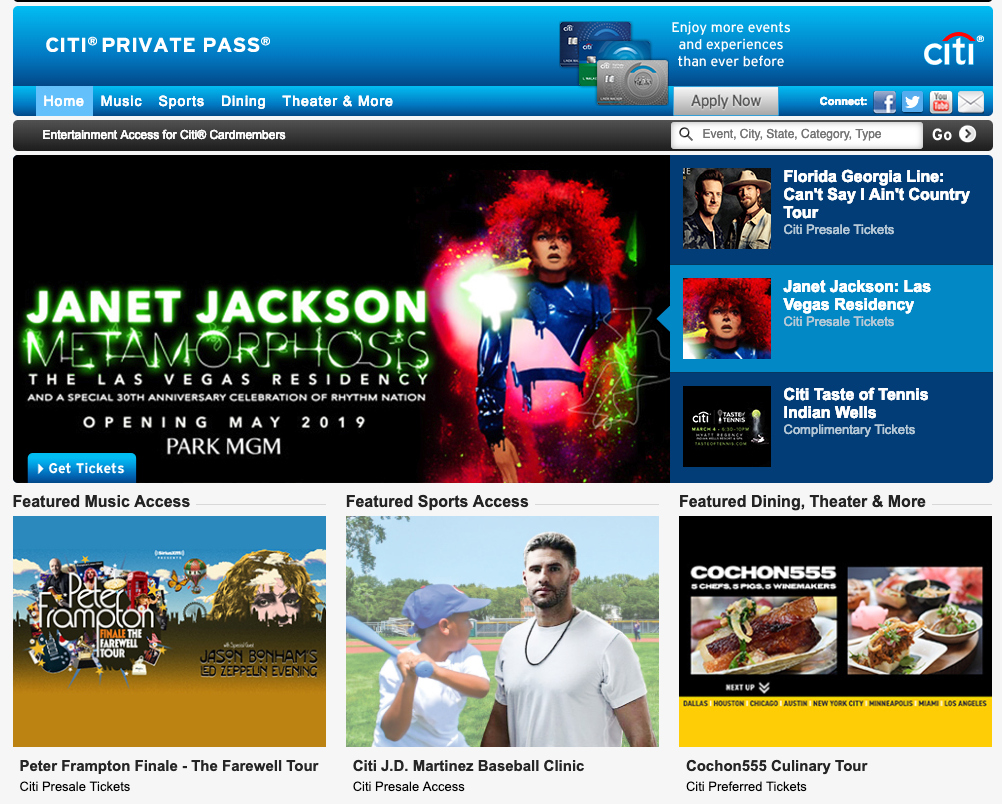Open the Theater & More menu
Screen dimensions: 1002x804
click(337, 101)
